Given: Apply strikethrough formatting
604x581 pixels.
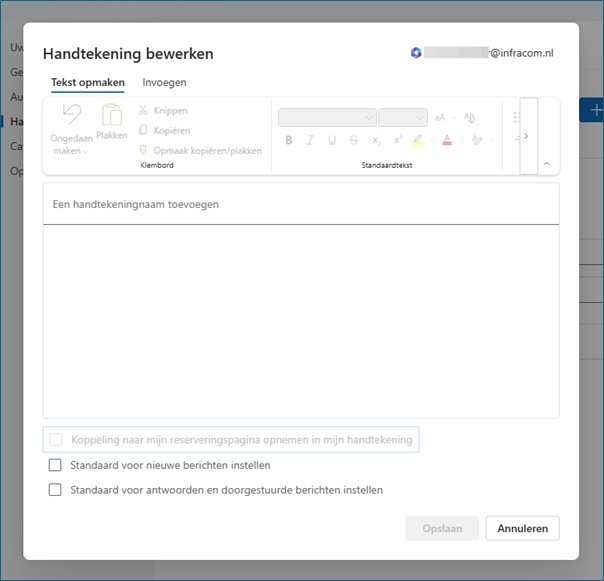Looking at the screenshot, I should click(x=354, y=141).
